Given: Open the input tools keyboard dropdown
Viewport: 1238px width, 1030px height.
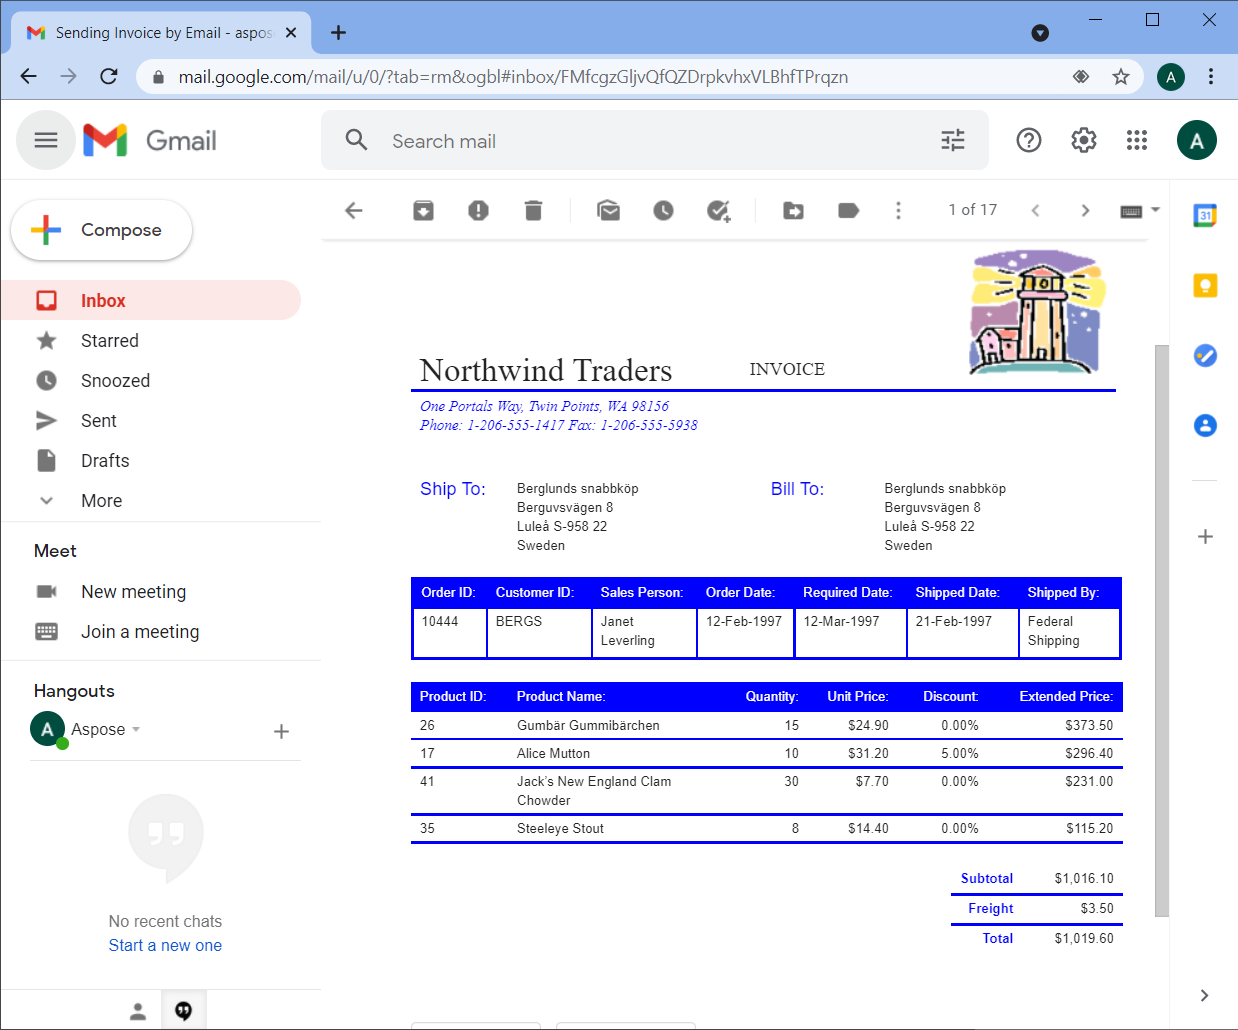Looking at the screenshot, I should [1140, 210].
